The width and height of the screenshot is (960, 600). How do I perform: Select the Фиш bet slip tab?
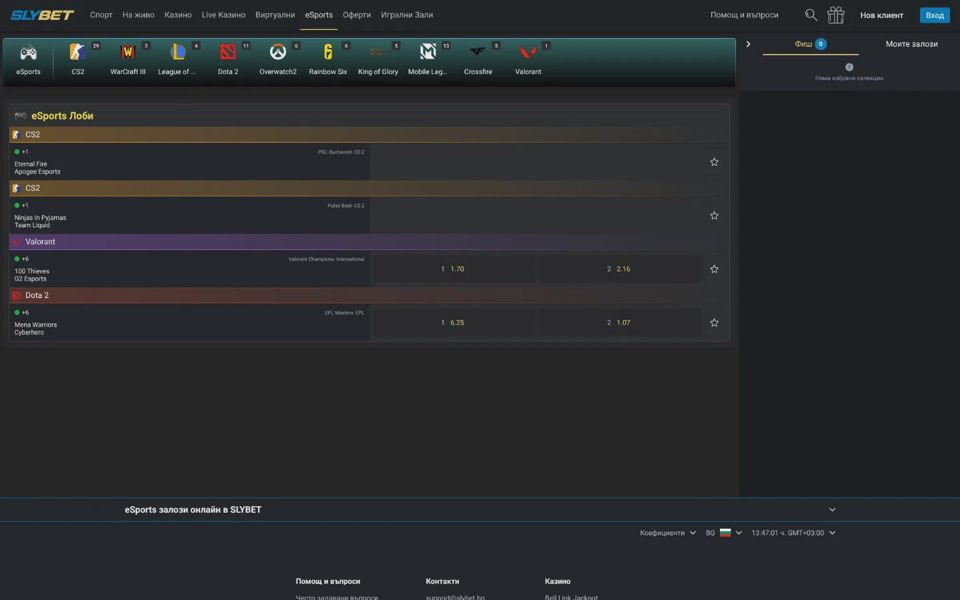(811, 44)
